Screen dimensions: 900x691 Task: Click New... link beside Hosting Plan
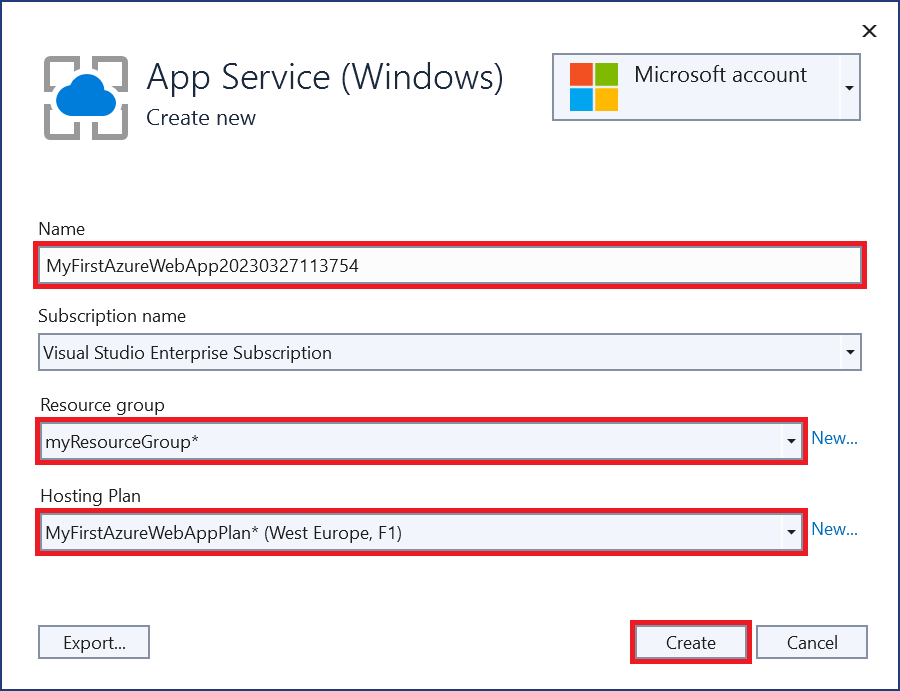(834, 529)
